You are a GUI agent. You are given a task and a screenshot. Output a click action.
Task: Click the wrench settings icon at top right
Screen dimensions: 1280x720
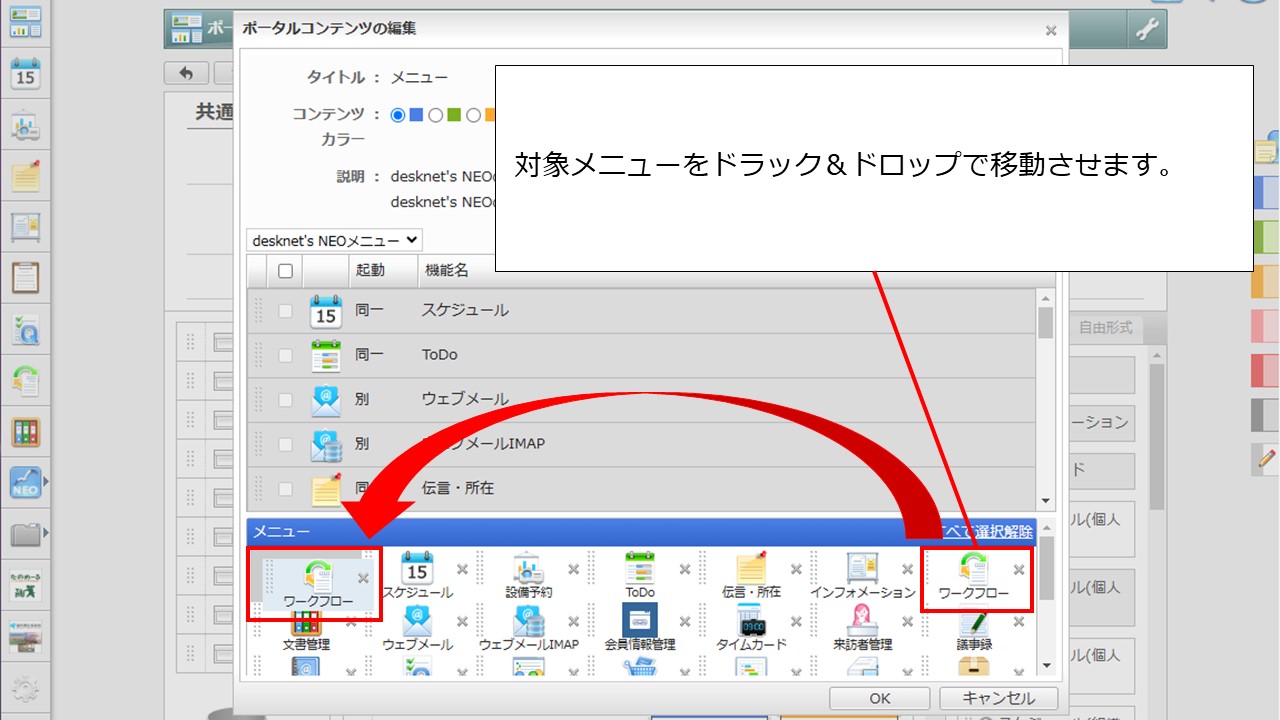click(x=1147, y=30)
